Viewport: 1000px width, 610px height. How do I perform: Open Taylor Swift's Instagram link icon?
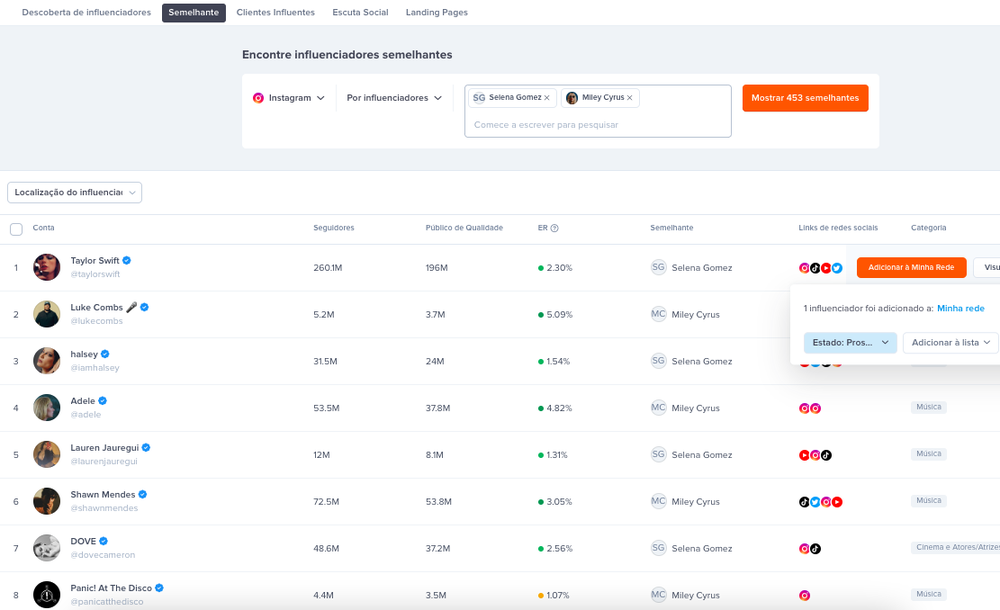click(x=804, y=268)
